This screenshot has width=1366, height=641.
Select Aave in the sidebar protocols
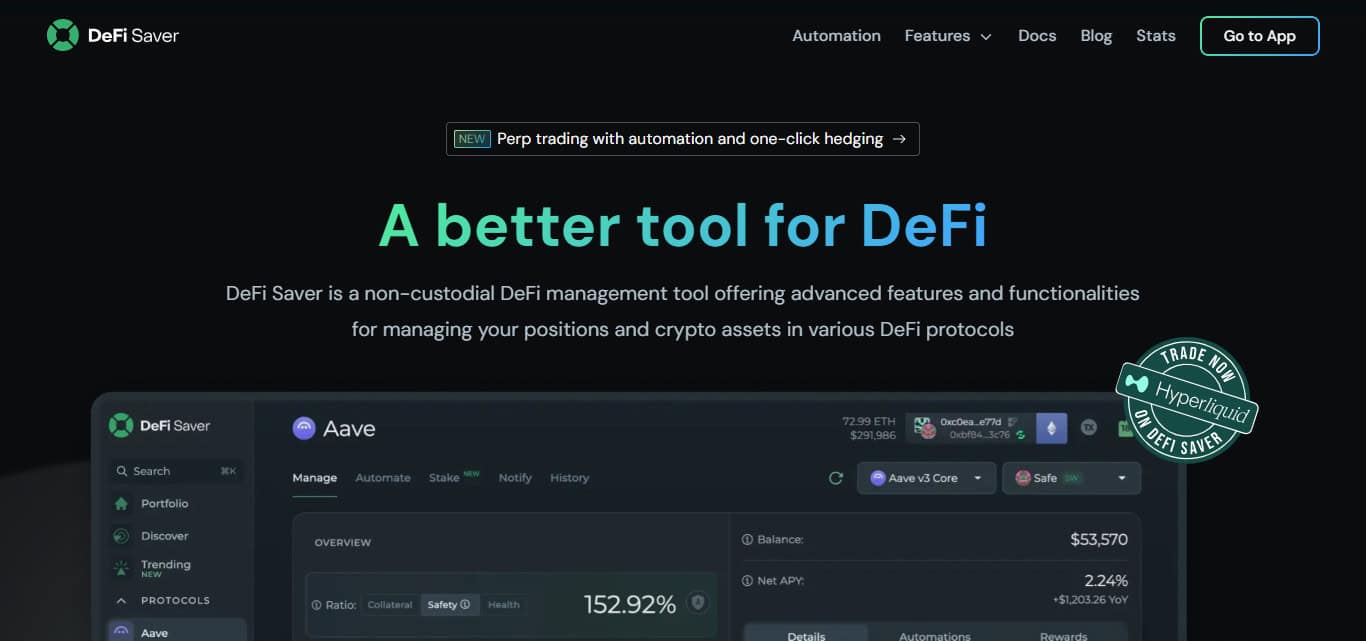point(176,630)
